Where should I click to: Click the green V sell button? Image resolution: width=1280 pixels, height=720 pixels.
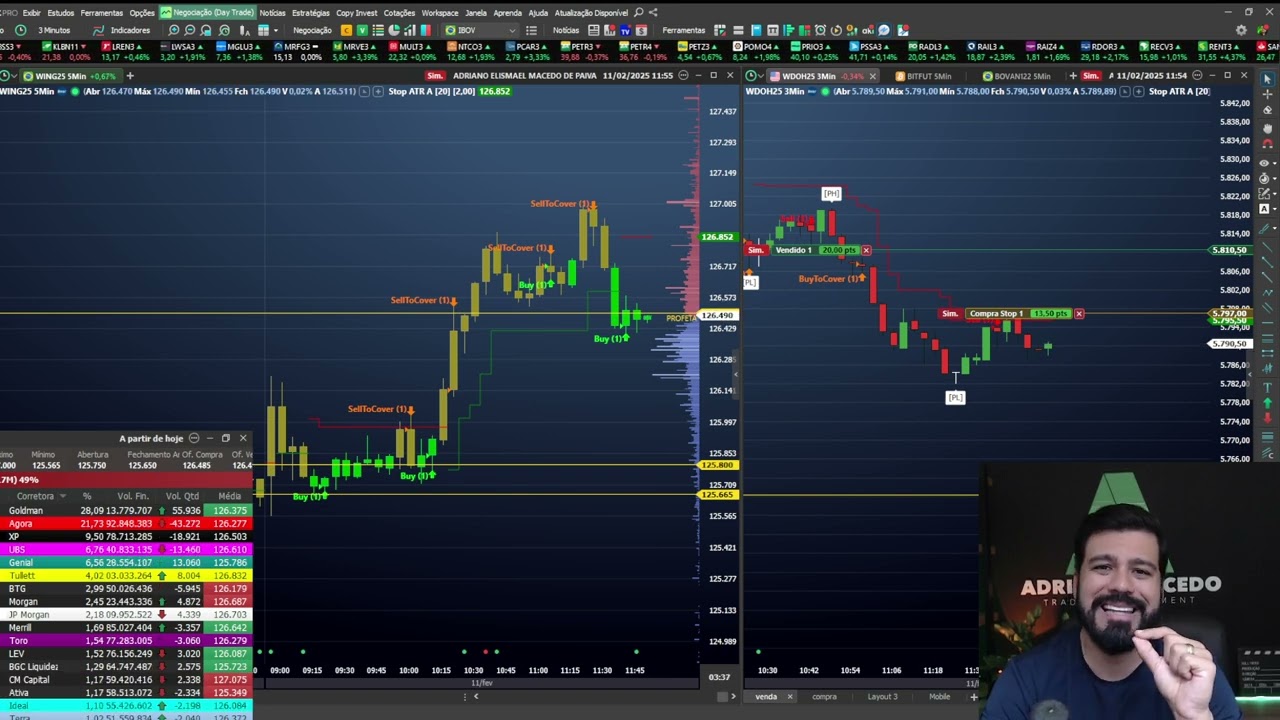(362, 30)
